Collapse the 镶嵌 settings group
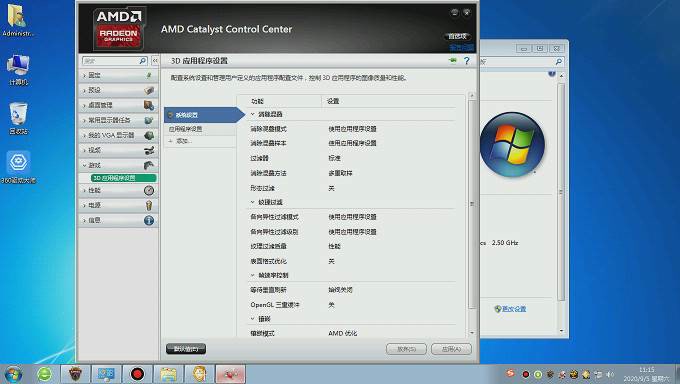680x384 pixels. tap(253, 319)
